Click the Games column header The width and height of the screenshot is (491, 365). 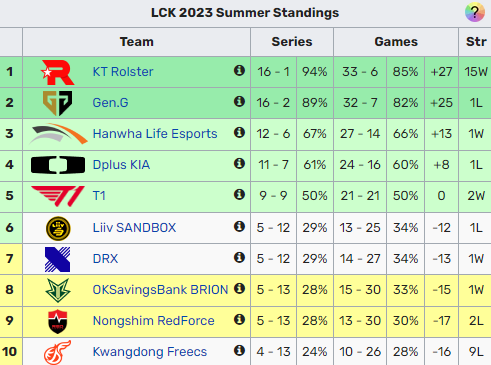(396, 42)
